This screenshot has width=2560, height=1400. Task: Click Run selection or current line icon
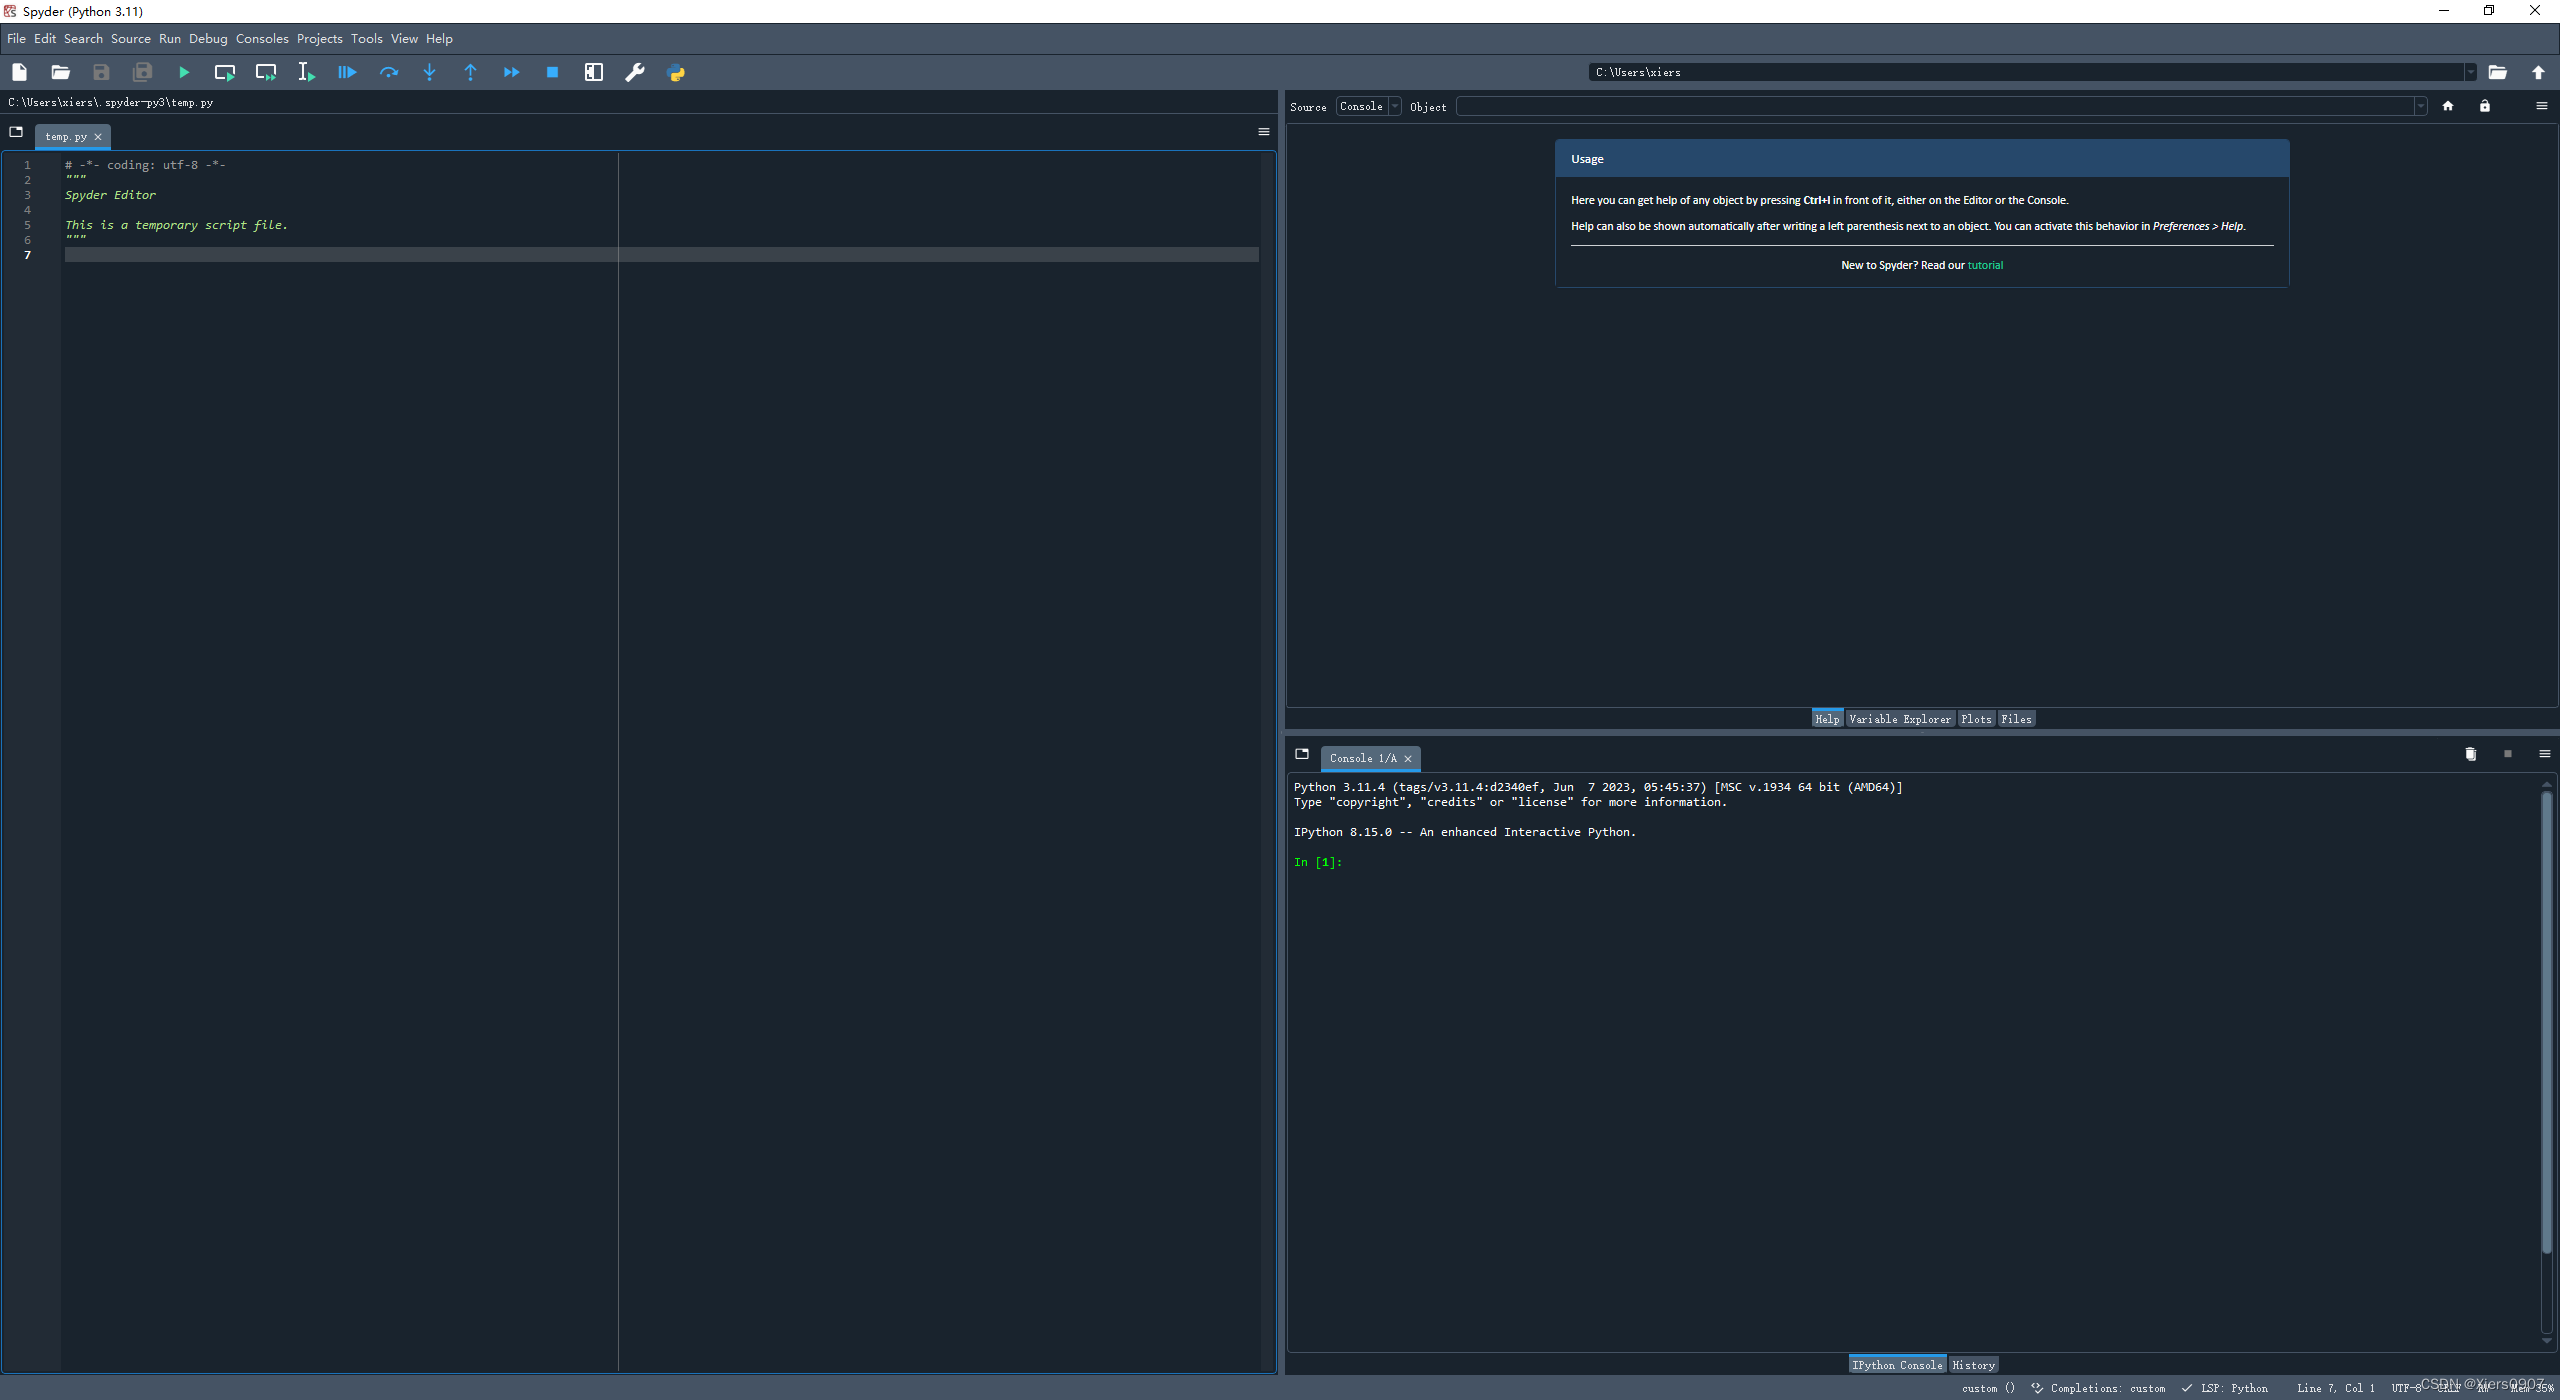(306, 72)
